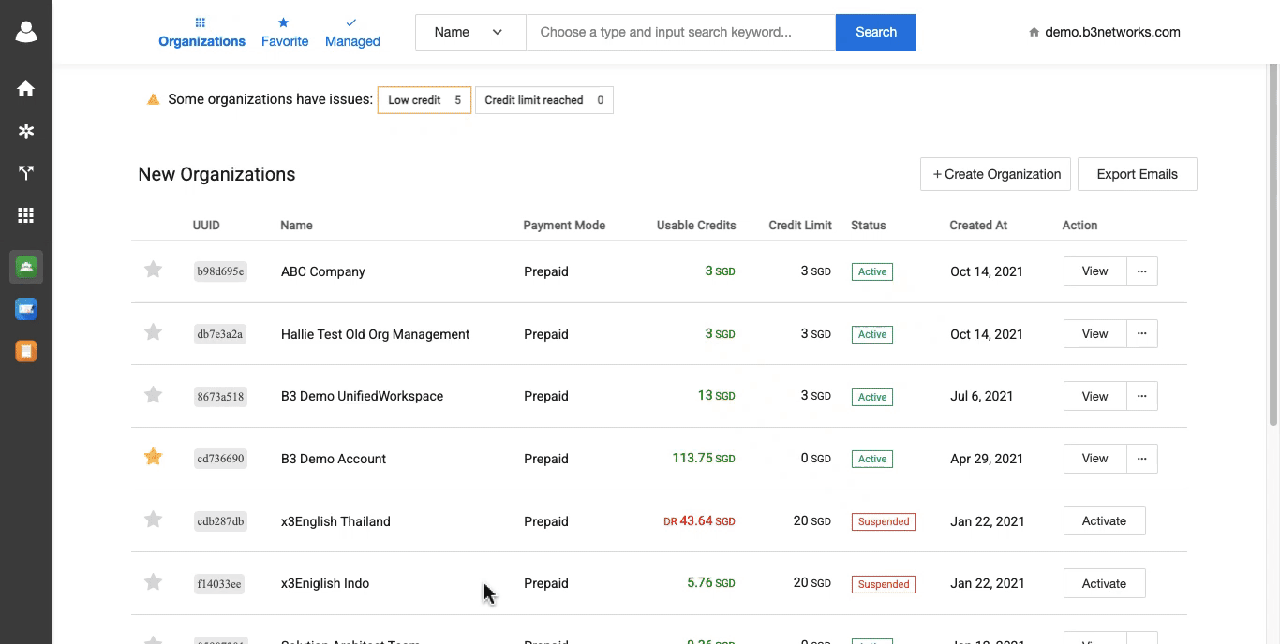View the ABC Company organization

click(1095, 271)
